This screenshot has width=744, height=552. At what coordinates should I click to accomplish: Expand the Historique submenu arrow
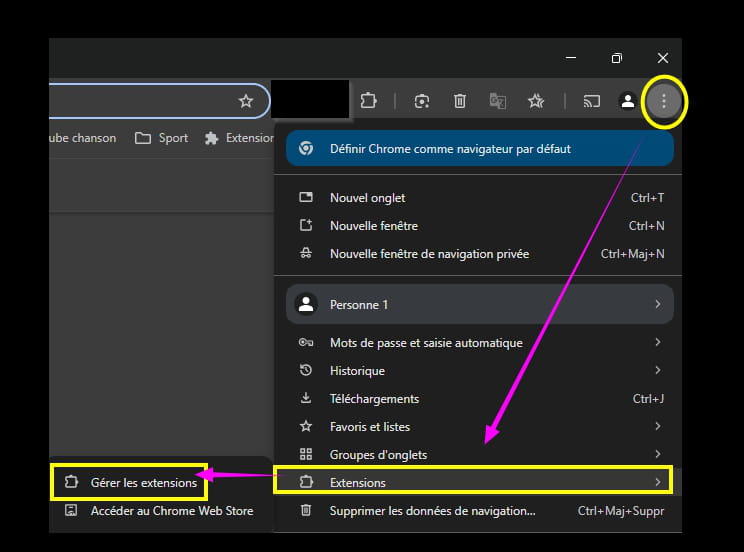tap(658, 370)
